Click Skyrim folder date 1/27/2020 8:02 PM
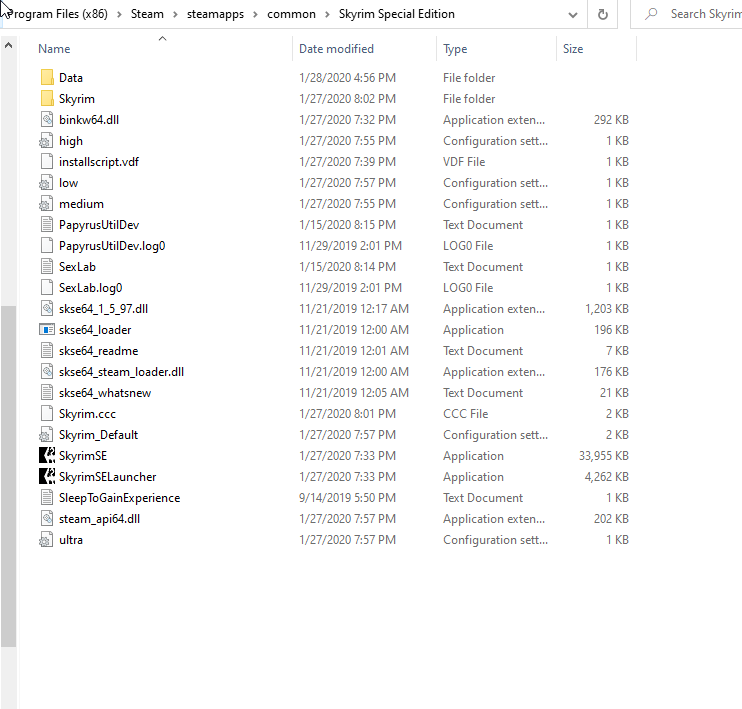 [x=347, y=98]
